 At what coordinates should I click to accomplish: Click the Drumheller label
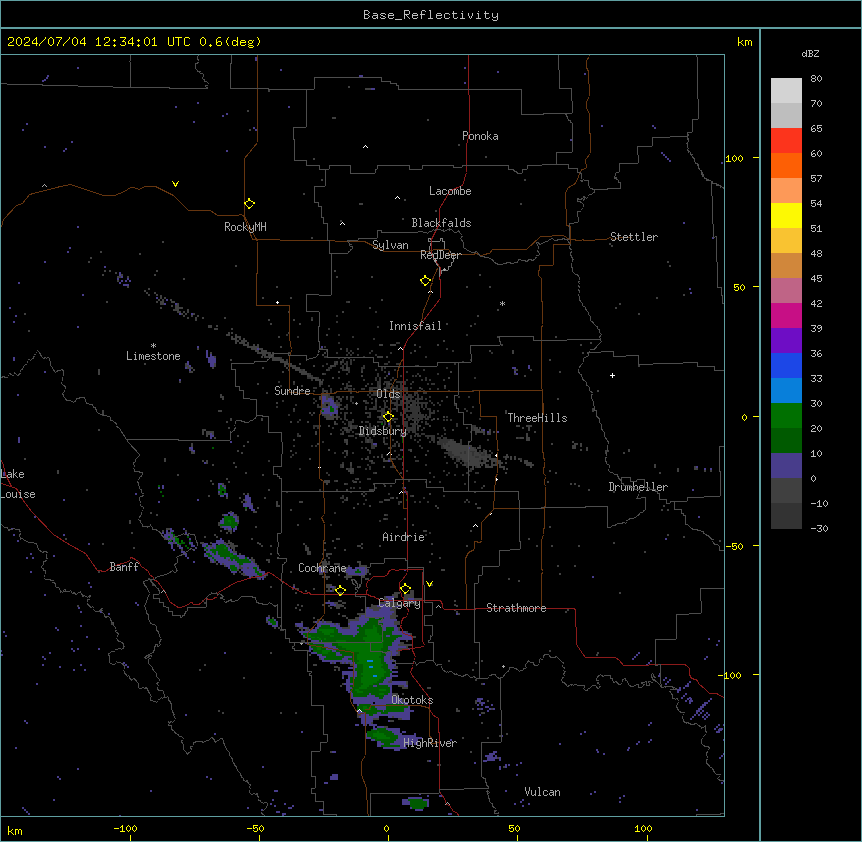[638, 487]
